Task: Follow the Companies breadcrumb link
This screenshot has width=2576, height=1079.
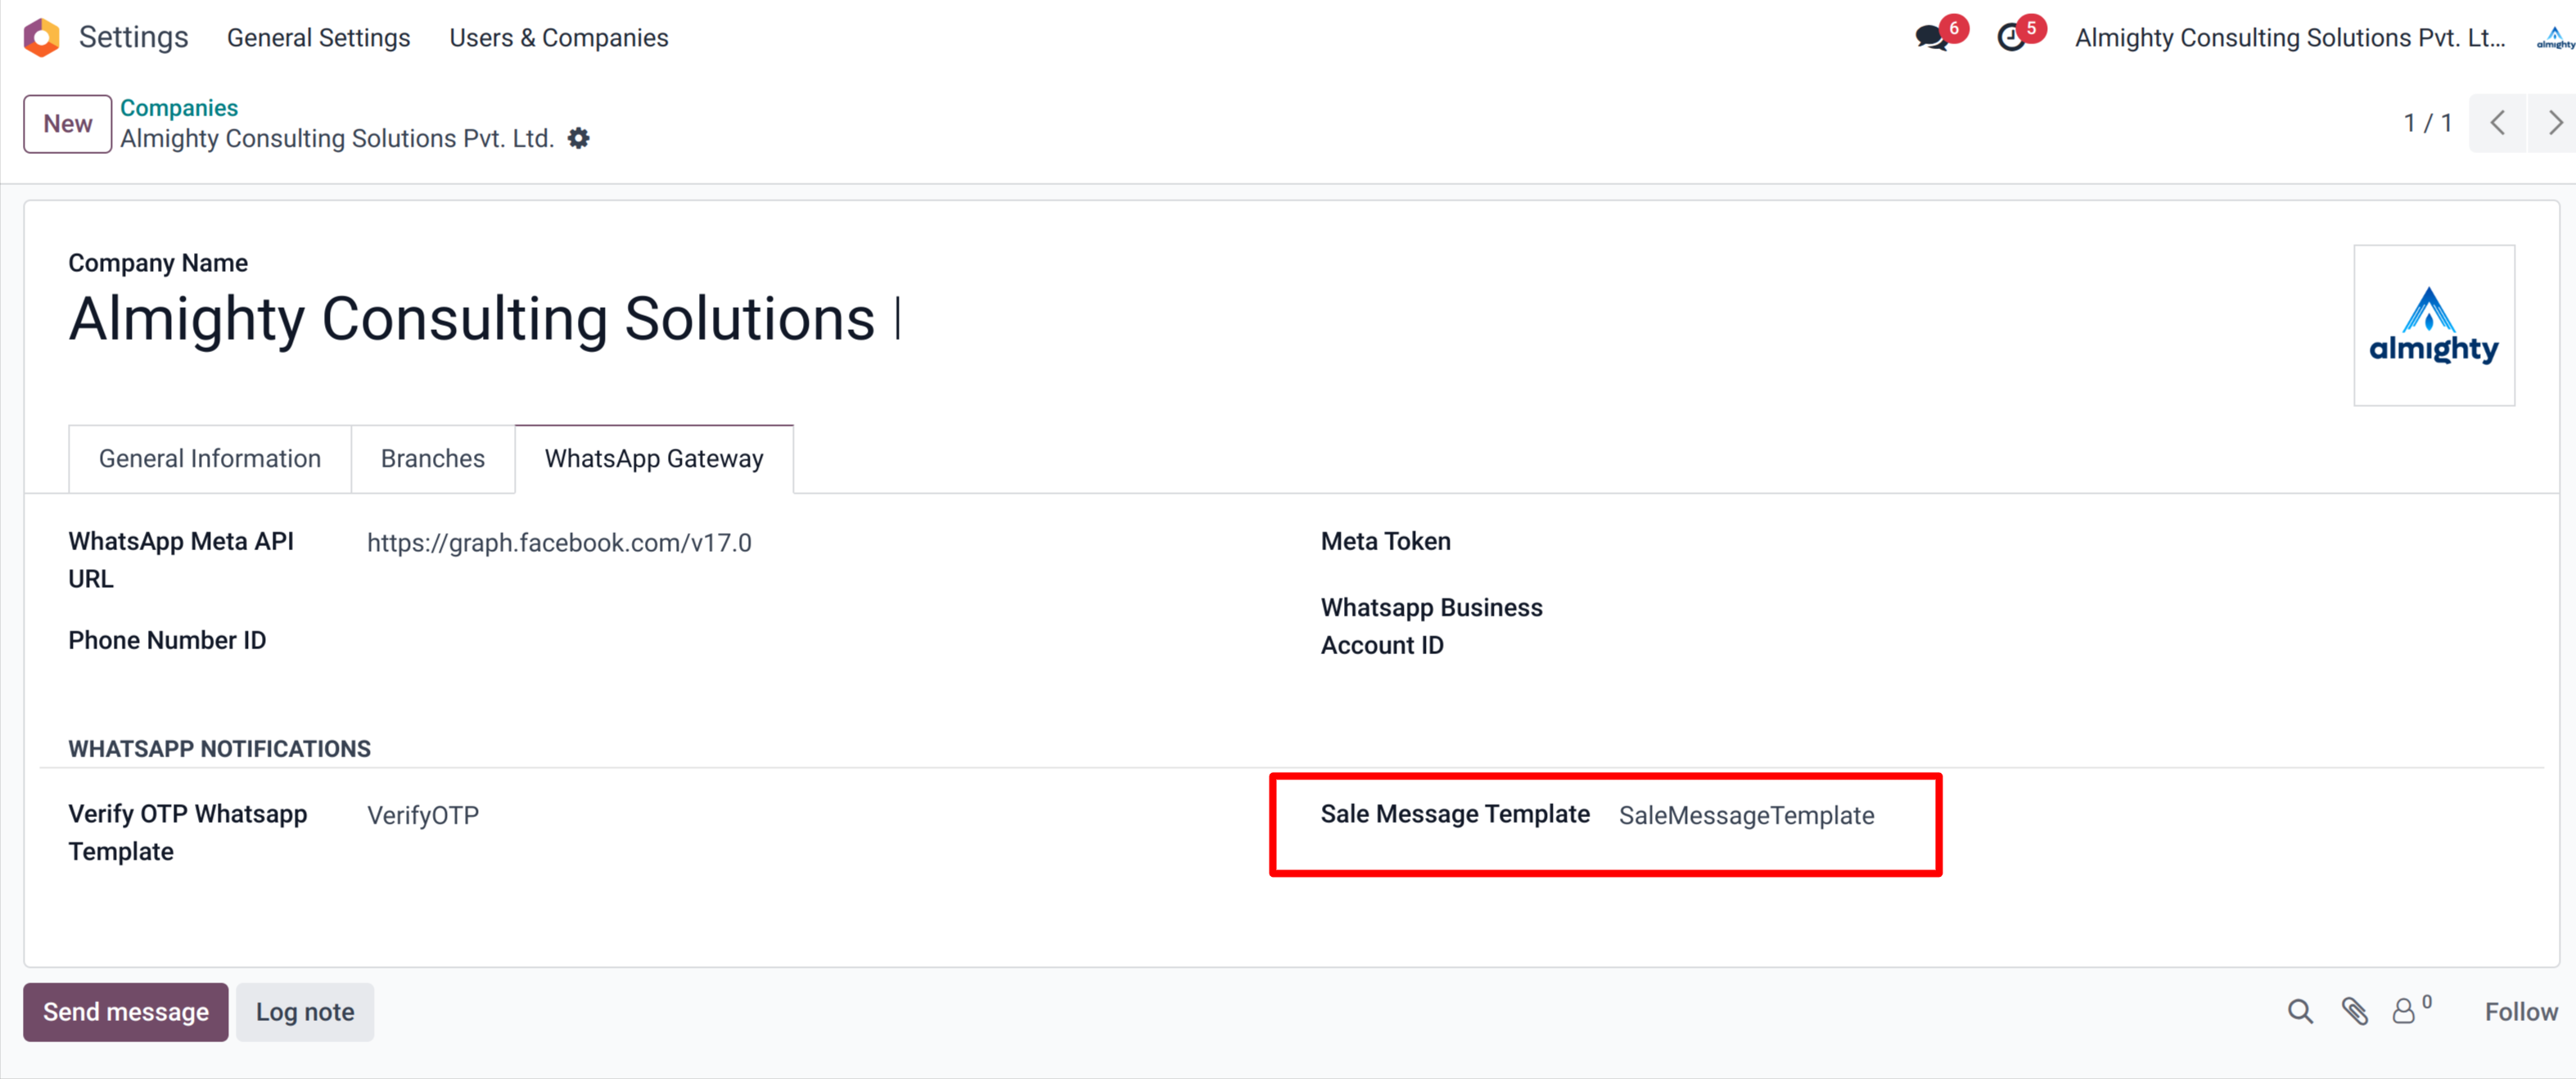Action: coord(179,107)
